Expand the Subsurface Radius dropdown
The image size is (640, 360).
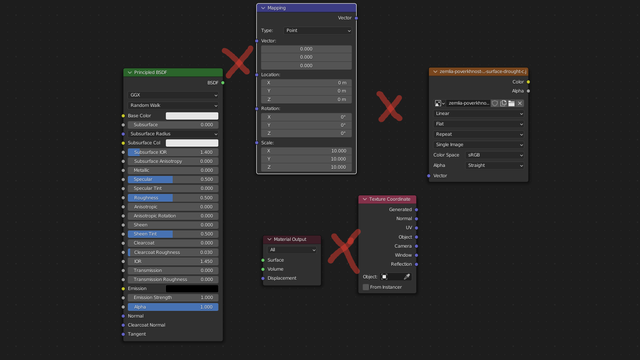coord(173,134)
